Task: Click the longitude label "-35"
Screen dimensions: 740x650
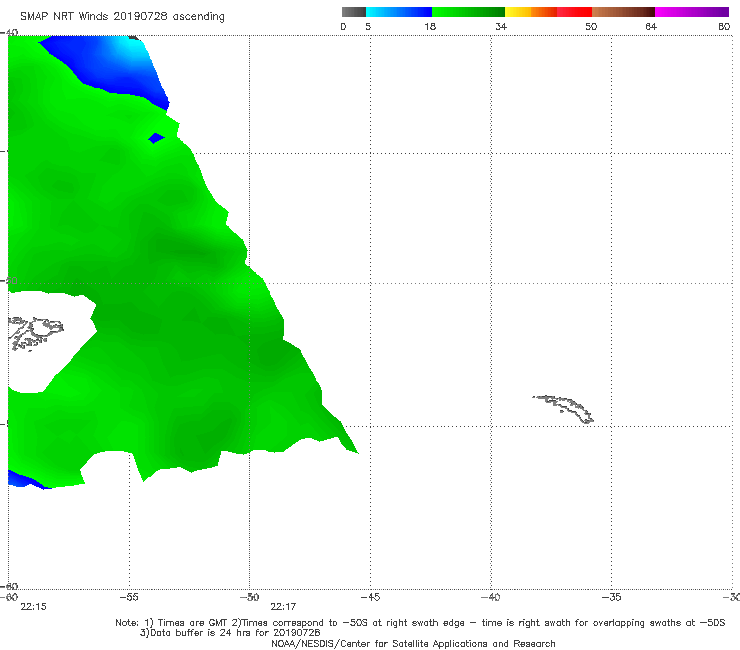Action: (x=612, y=597)
